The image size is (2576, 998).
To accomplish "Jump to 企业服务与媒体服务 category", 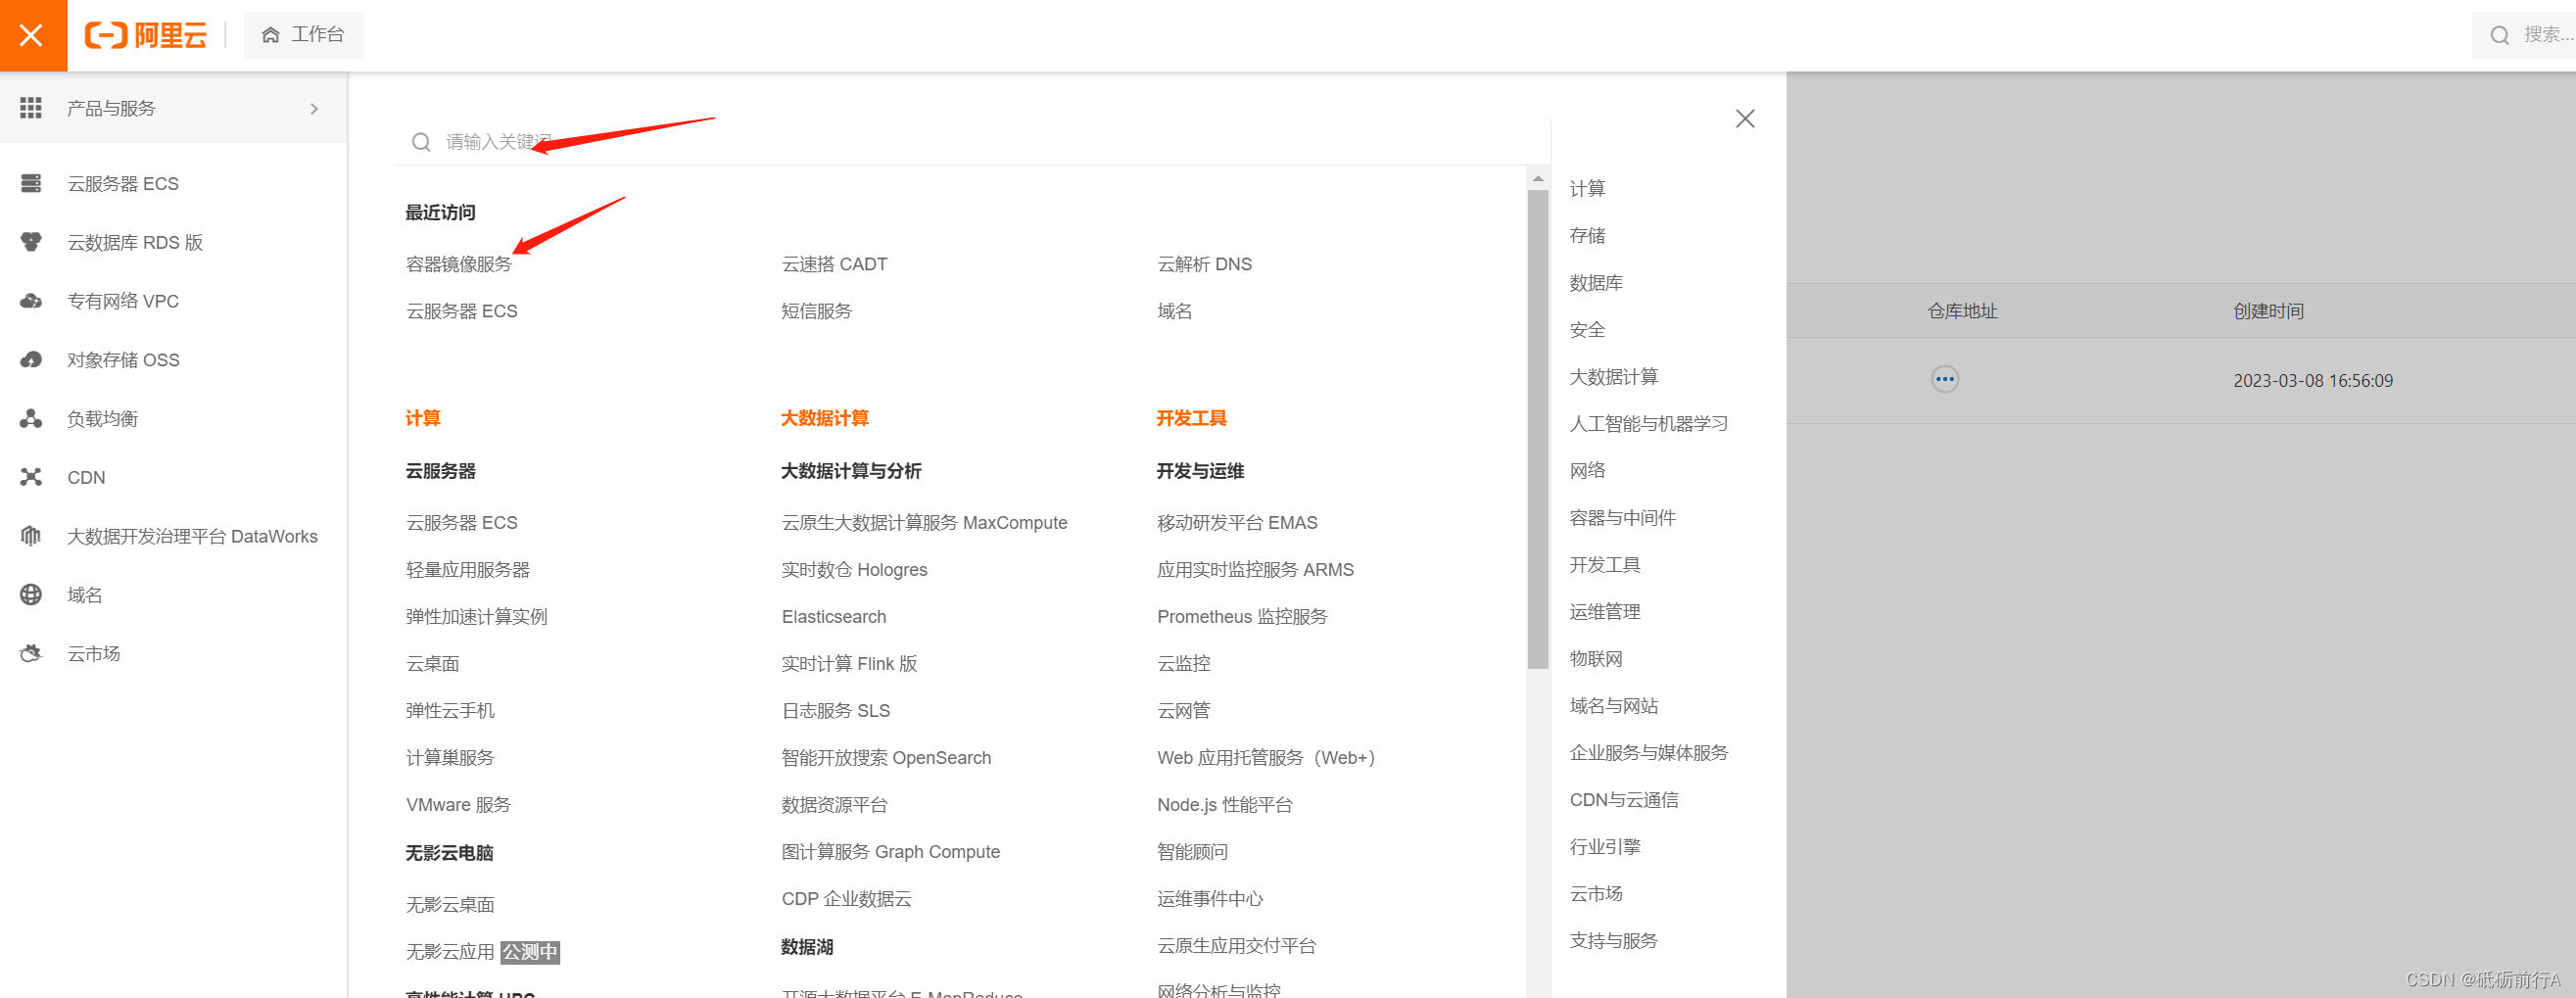I will (x=1649, y=753).
